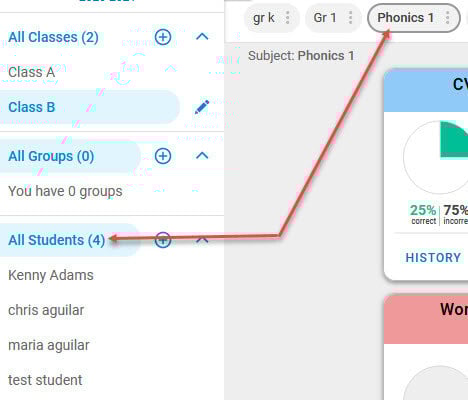Open HISTORY for the first card
Screen dimensions: 468x400
pyautogui.click(x=433, y=258)
